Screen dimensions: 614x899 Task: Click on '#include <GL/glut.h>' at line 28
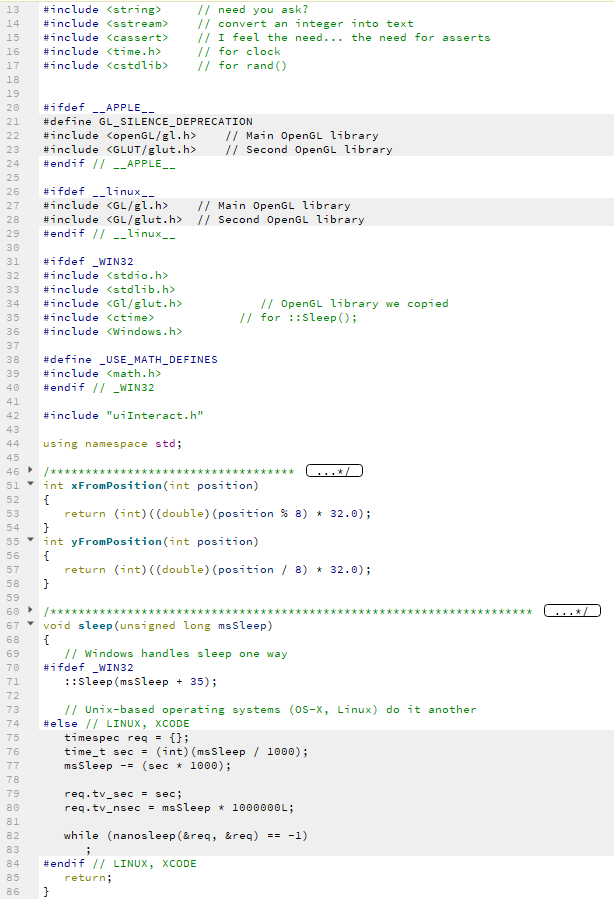click(x=112, y=220)
